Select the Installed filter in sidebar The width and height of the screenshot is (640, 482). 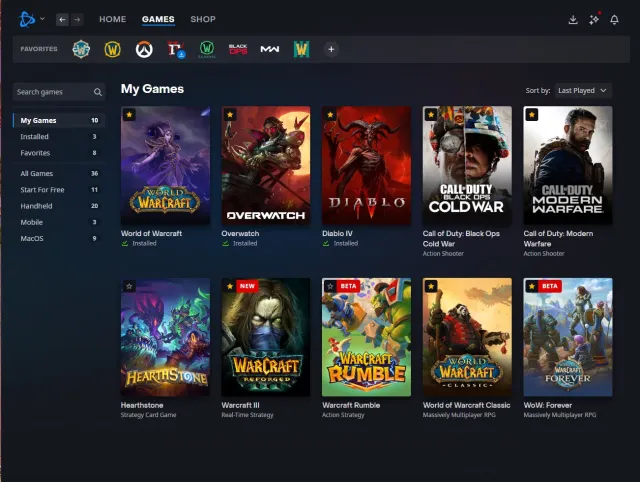tap(59, 137)
